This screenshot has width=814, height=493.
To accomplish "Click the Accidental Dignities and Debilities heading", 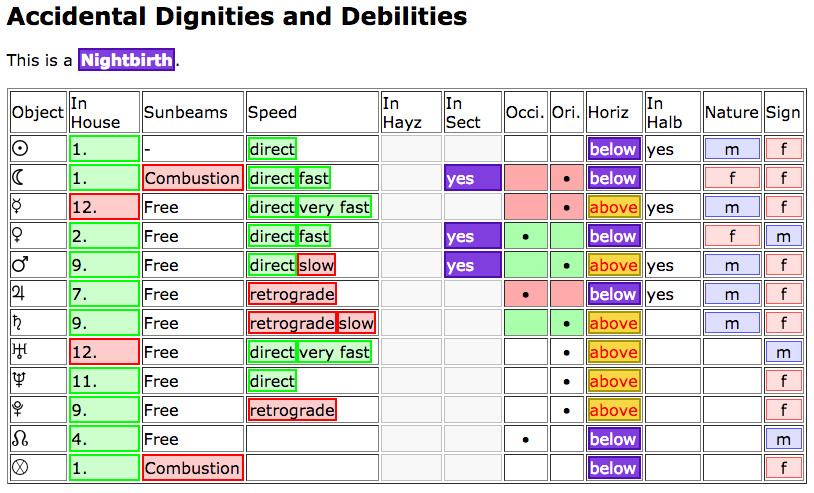I will [237, 16].
